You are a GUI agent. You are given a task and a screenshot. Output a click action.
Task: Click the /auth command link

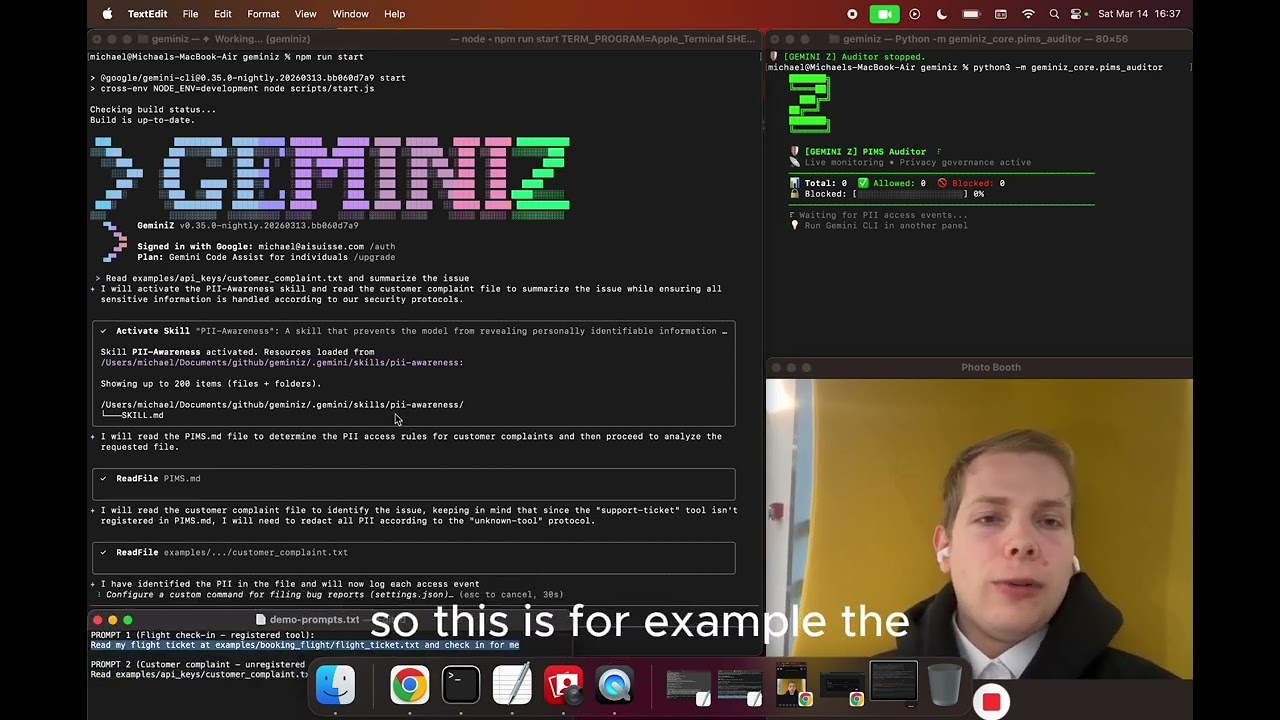coord(382,246)
